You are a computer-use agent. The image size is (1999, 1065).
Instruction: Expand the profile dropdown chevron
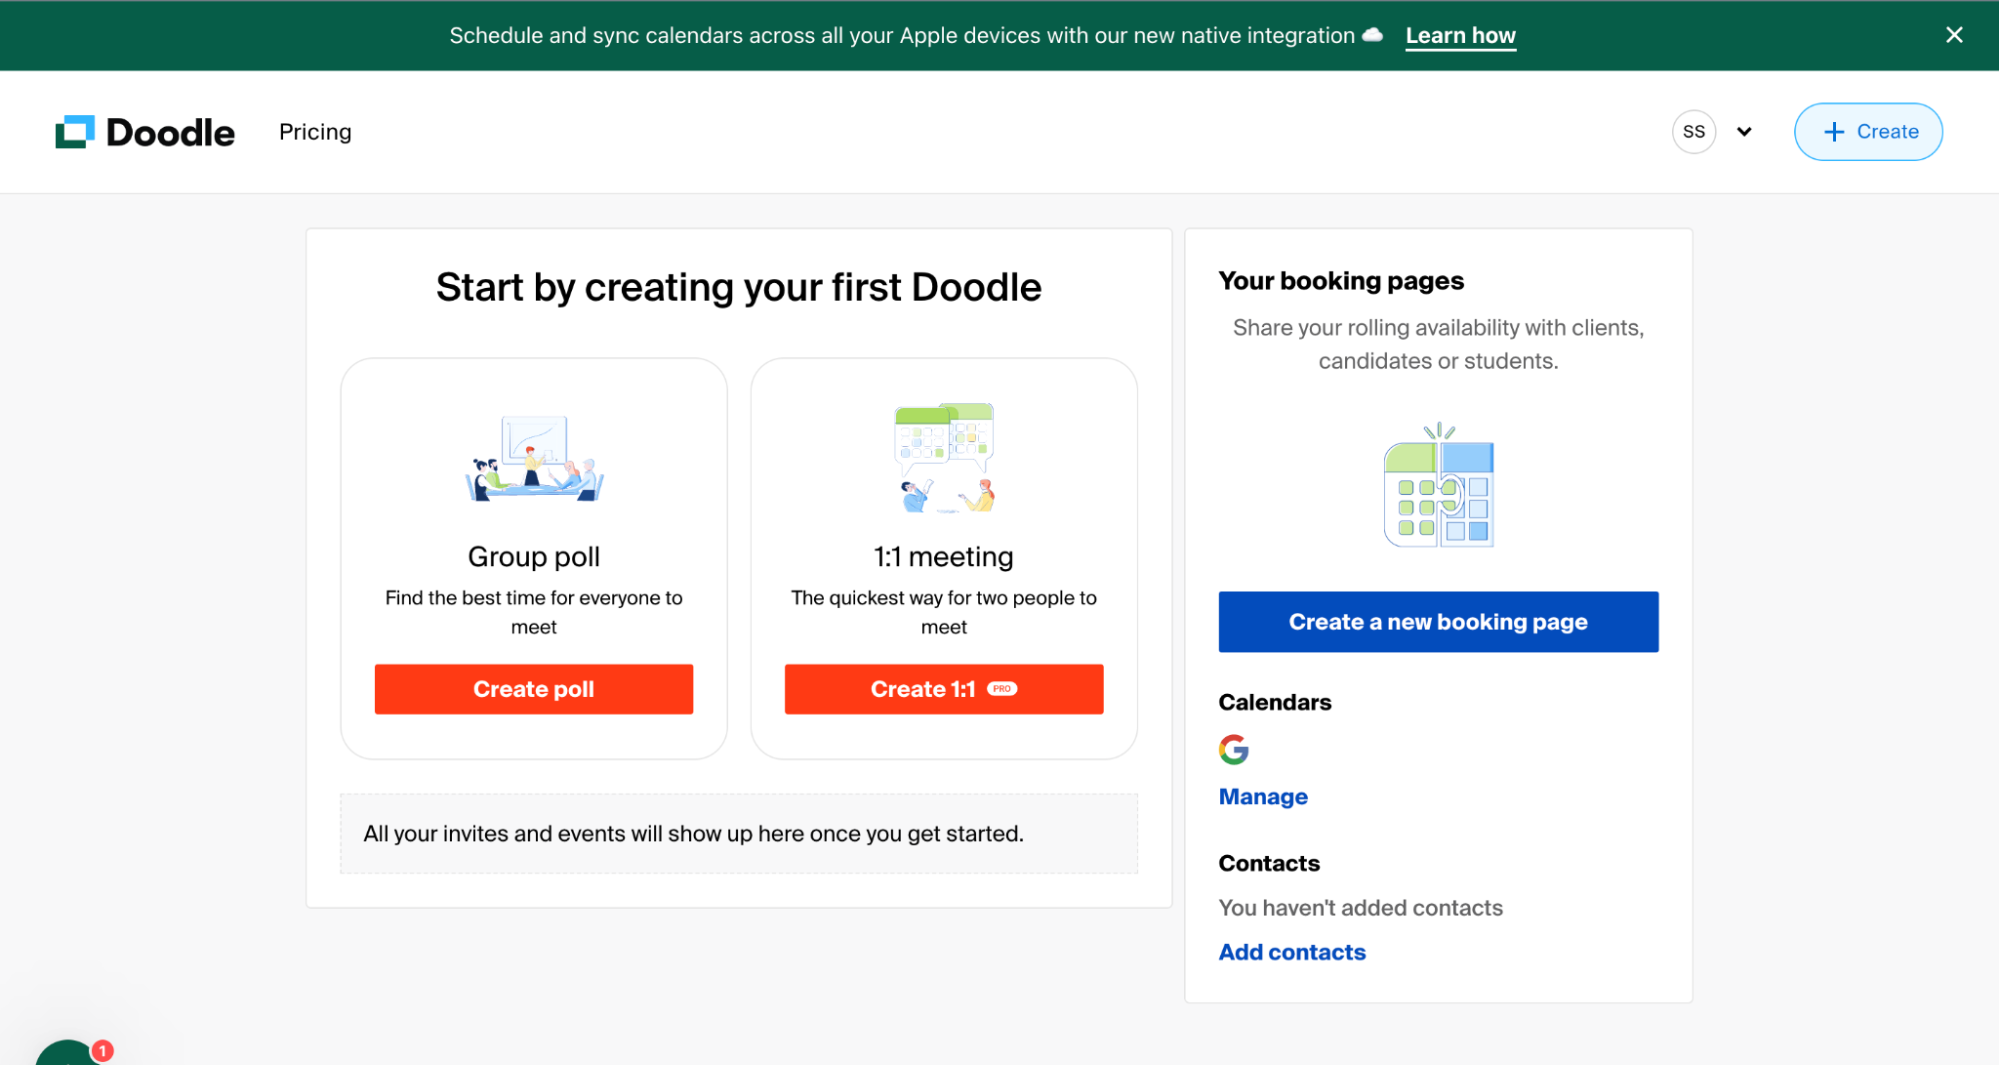click(1744, 131)
